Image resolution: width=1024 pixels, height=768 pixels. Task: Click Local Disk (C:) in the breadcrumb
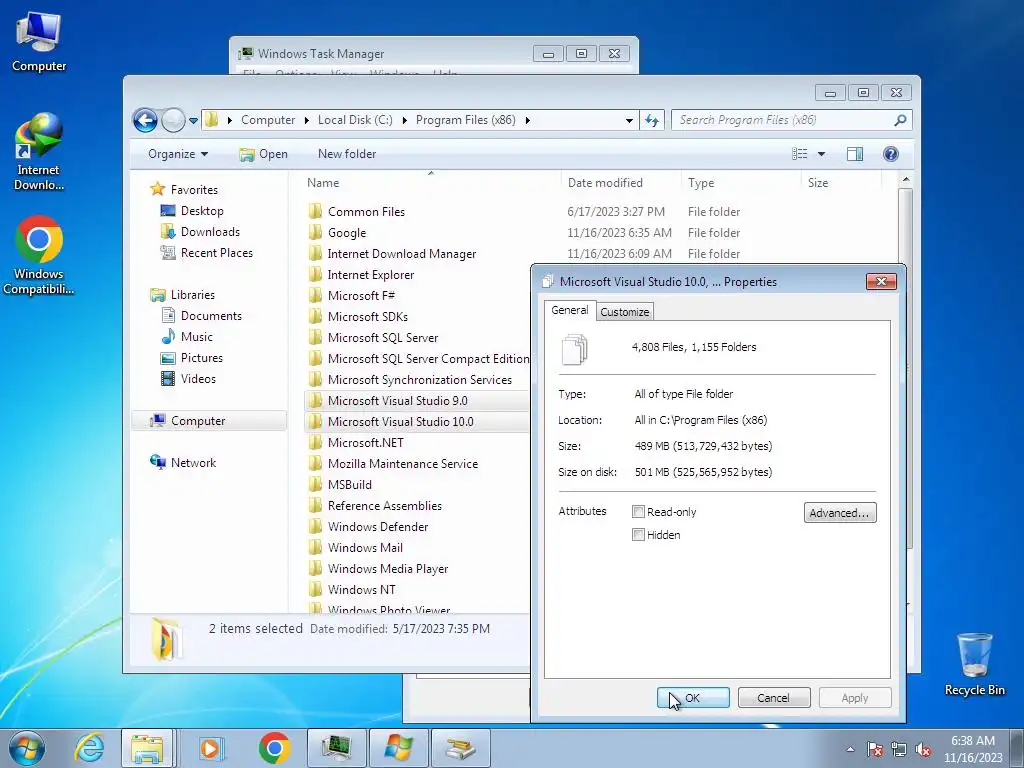pos(355,120)
